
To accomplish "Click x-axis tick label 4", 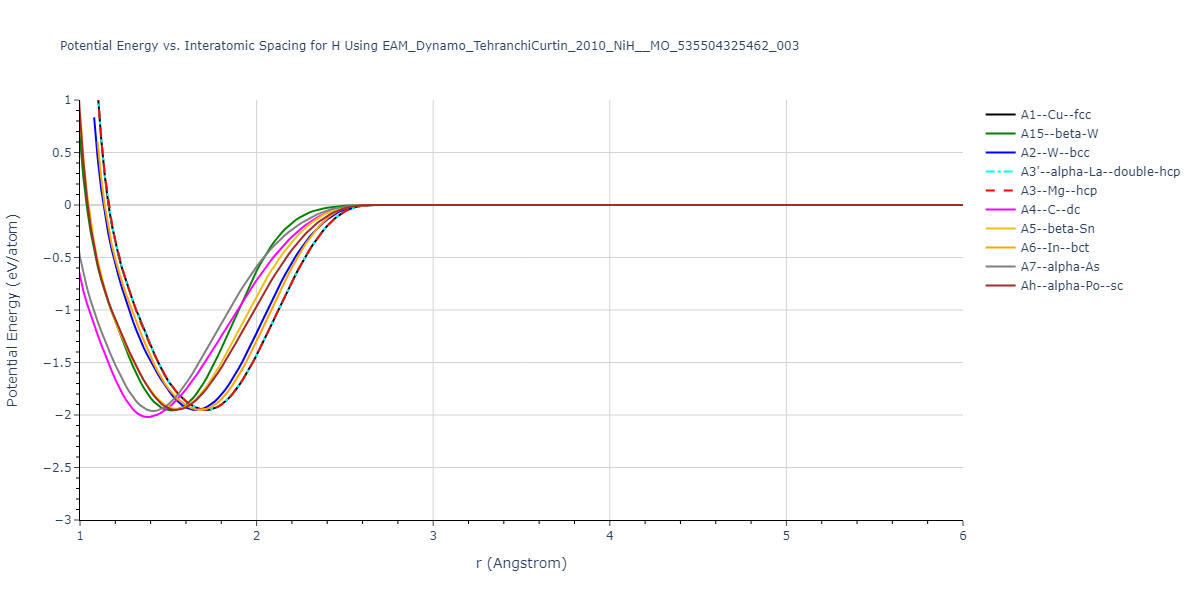I will pyautogui.click(x=610, y=536).
